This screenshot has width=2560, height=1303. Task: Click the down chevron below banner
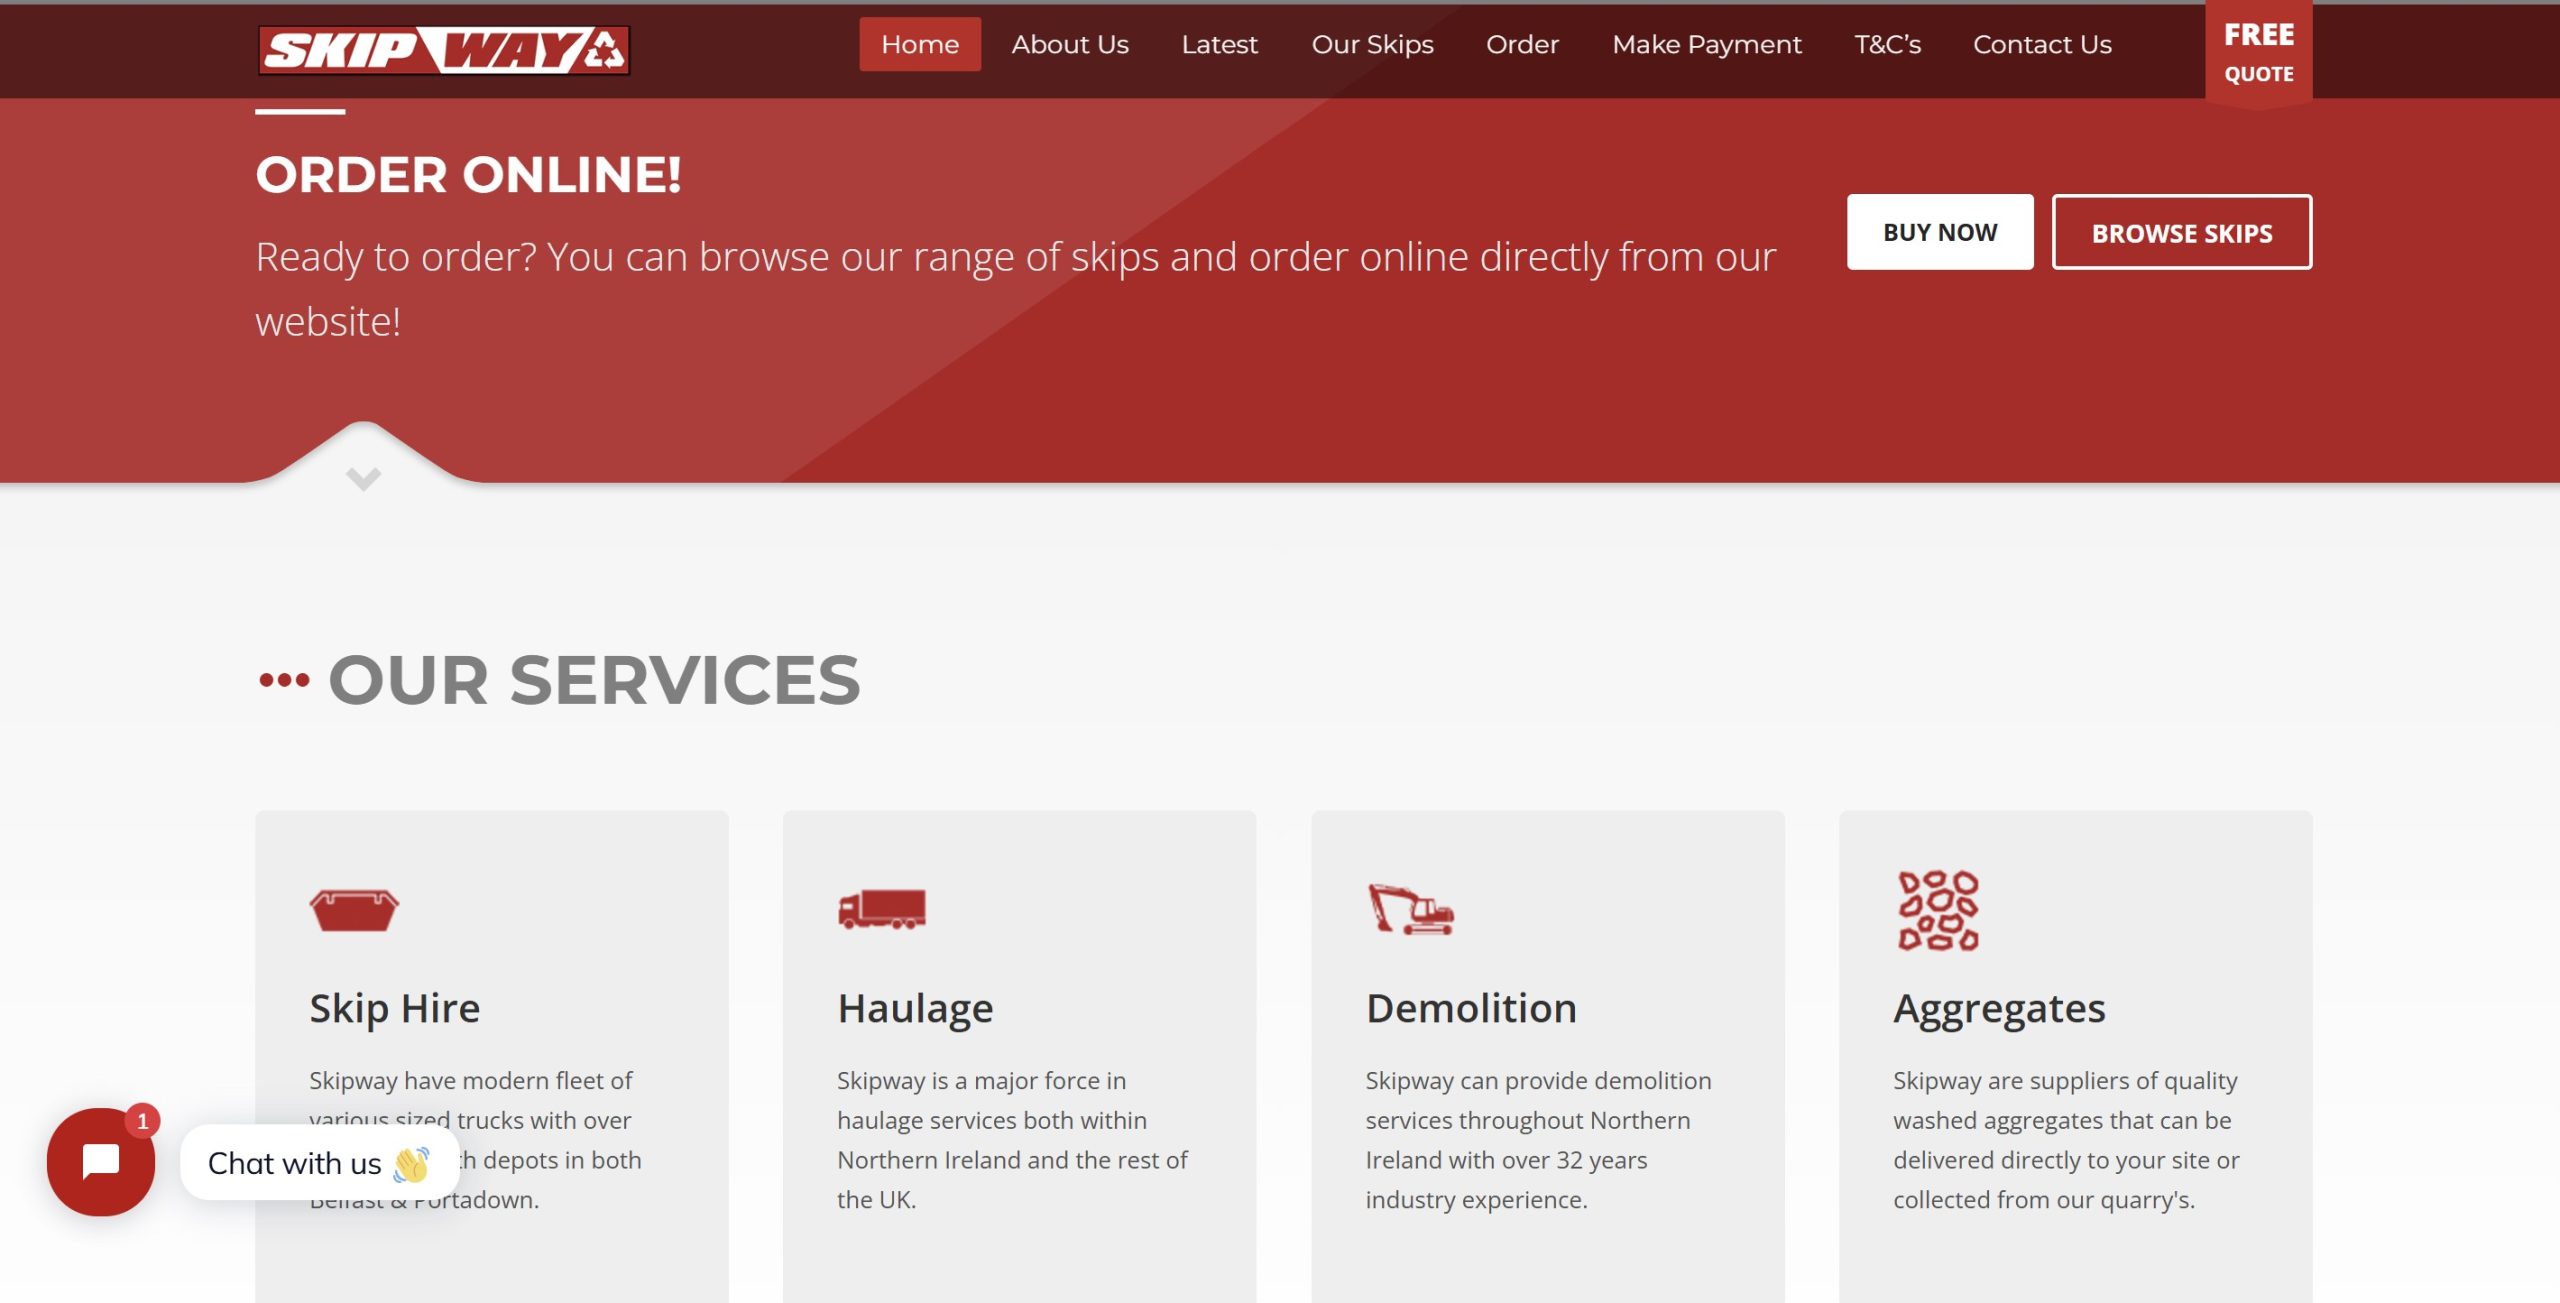(363, 478)
